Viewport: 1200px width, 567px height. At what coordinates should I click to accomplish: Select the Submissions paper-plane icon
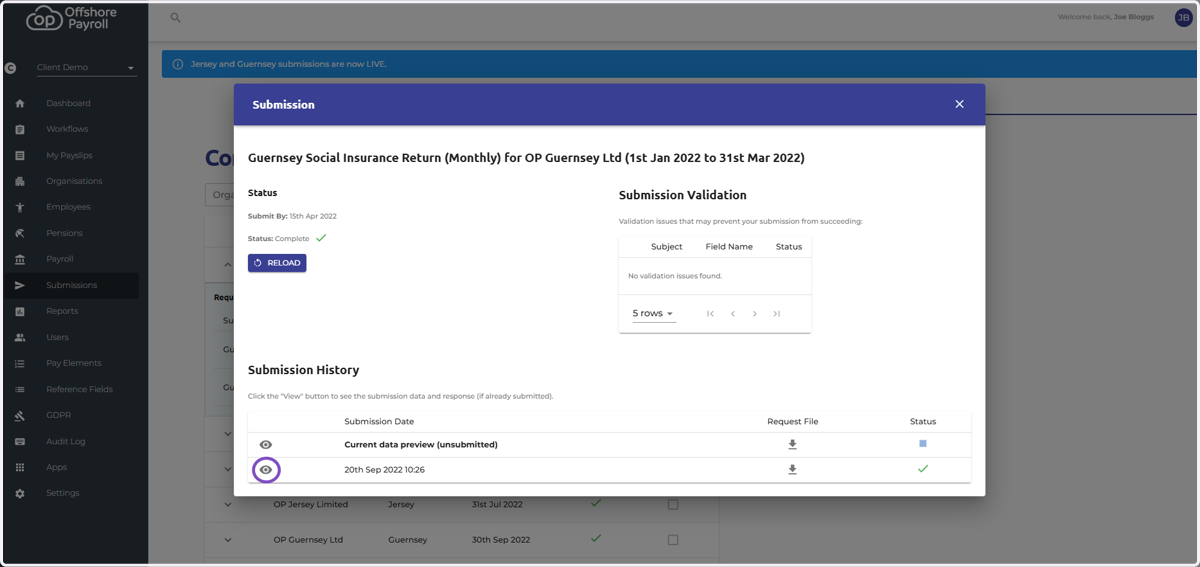point(20,285)
